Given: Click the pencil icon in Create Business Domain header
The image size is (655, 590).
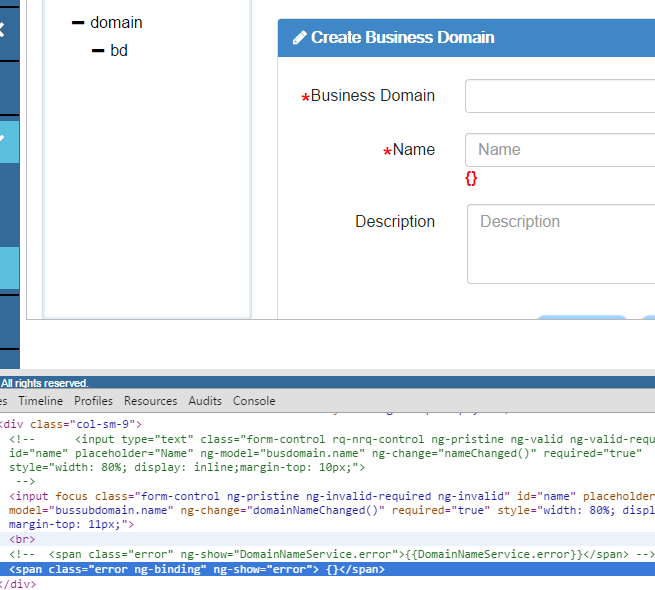Looking at the screenshot, I should [x=300, y=38].
